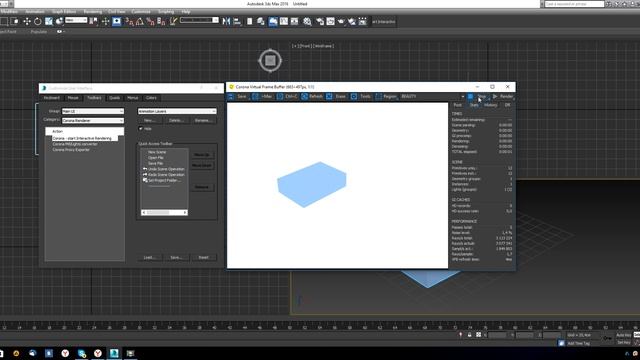The width and height of the screenshot is (640, 360).
Task: Click the Remove button
Action: [x=202, y=187]
